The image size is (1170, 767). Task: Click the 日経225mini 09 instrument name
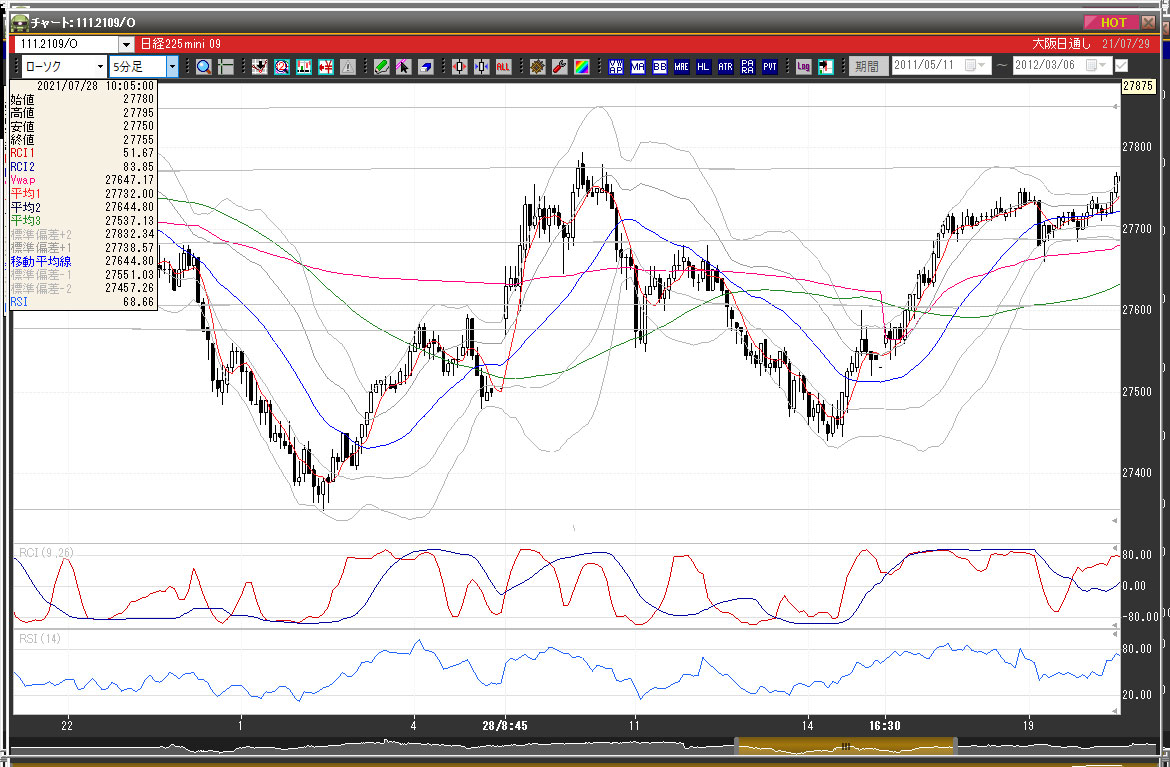pos(181,44)
